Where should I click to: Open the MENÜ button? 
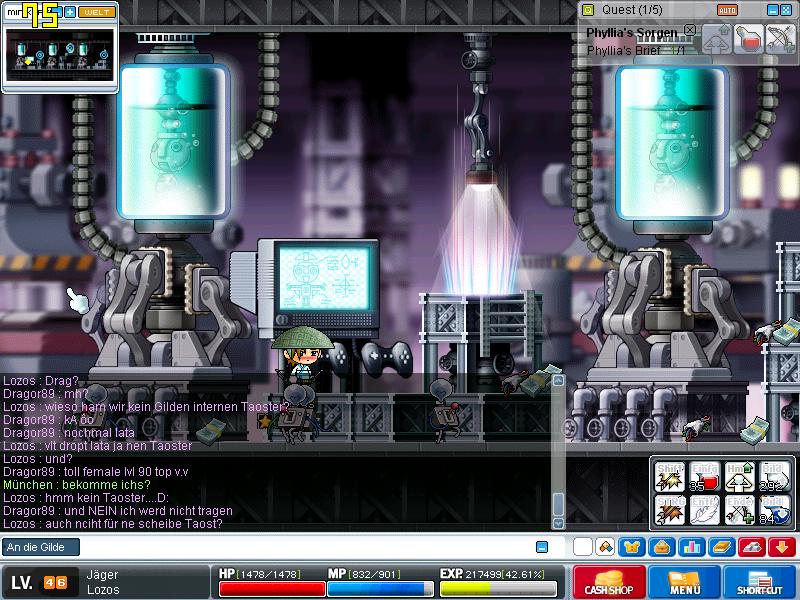pos(685,583)
